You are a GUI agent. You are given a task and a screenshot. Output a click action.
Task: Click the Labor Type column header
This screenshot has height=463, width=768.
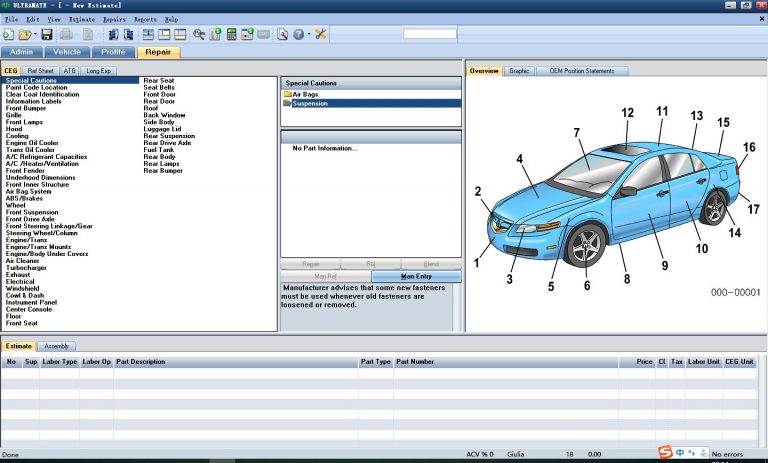tap(60, 362)
